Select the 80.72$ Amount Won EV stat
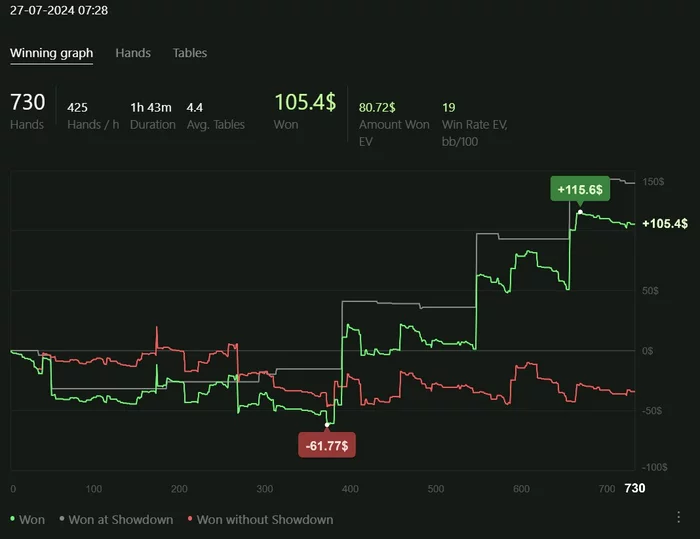The width and height of the screenshot is (700, 539). 377,106
